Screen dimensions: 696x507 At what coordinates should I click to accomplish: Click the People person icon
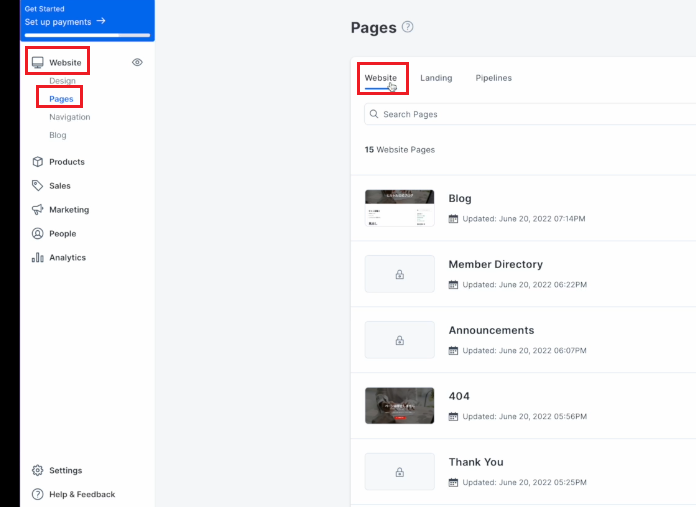(x=38, y=234)
